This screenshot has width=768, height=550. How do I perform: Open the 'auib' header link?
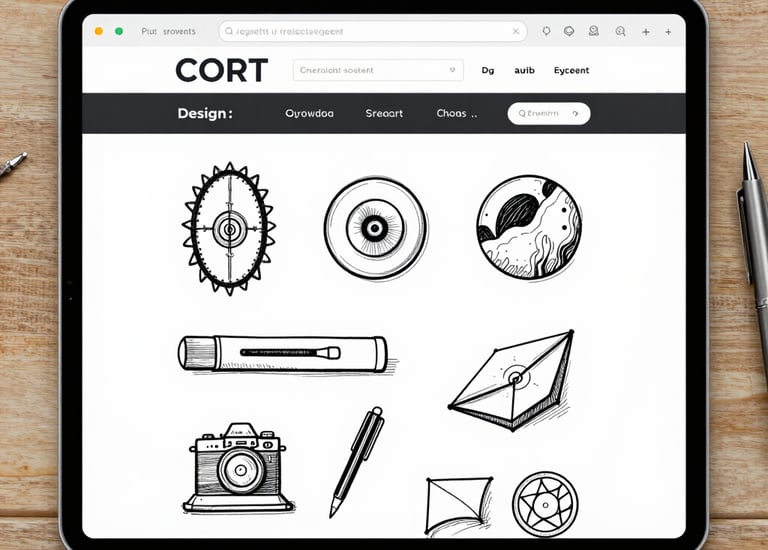click(524, 71)
